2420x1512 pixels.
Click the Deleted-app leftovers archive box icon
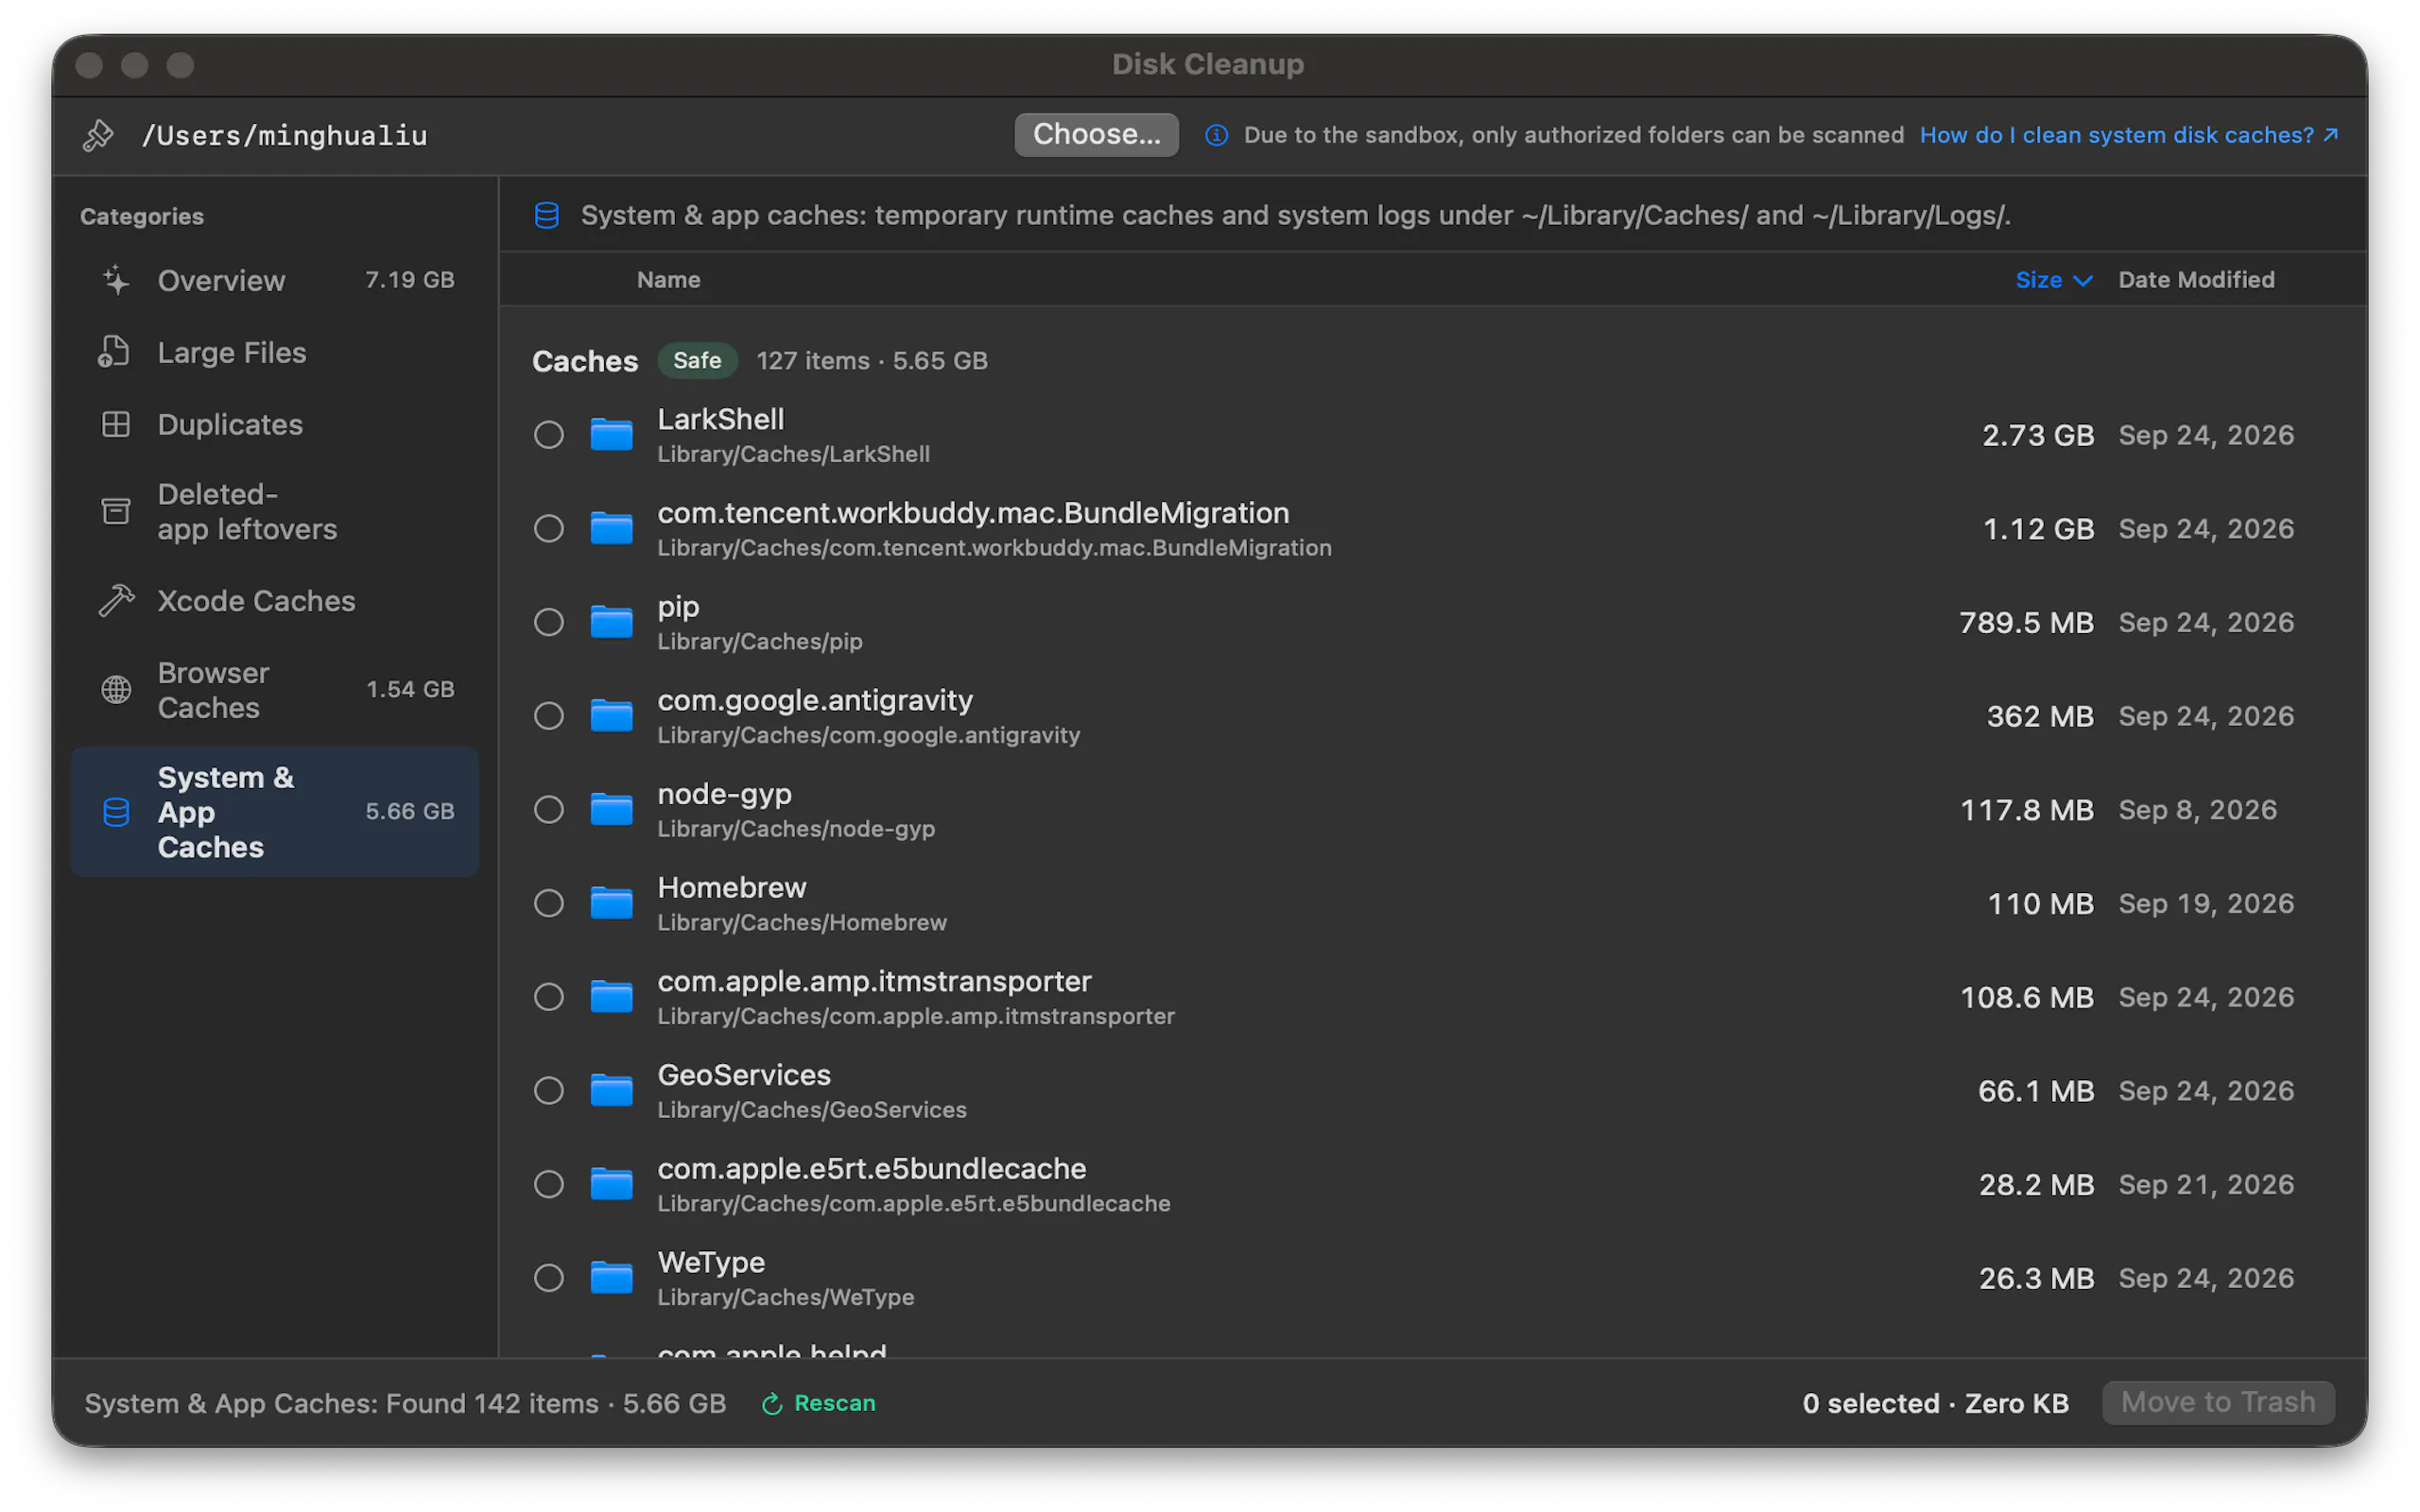point(116,511)
